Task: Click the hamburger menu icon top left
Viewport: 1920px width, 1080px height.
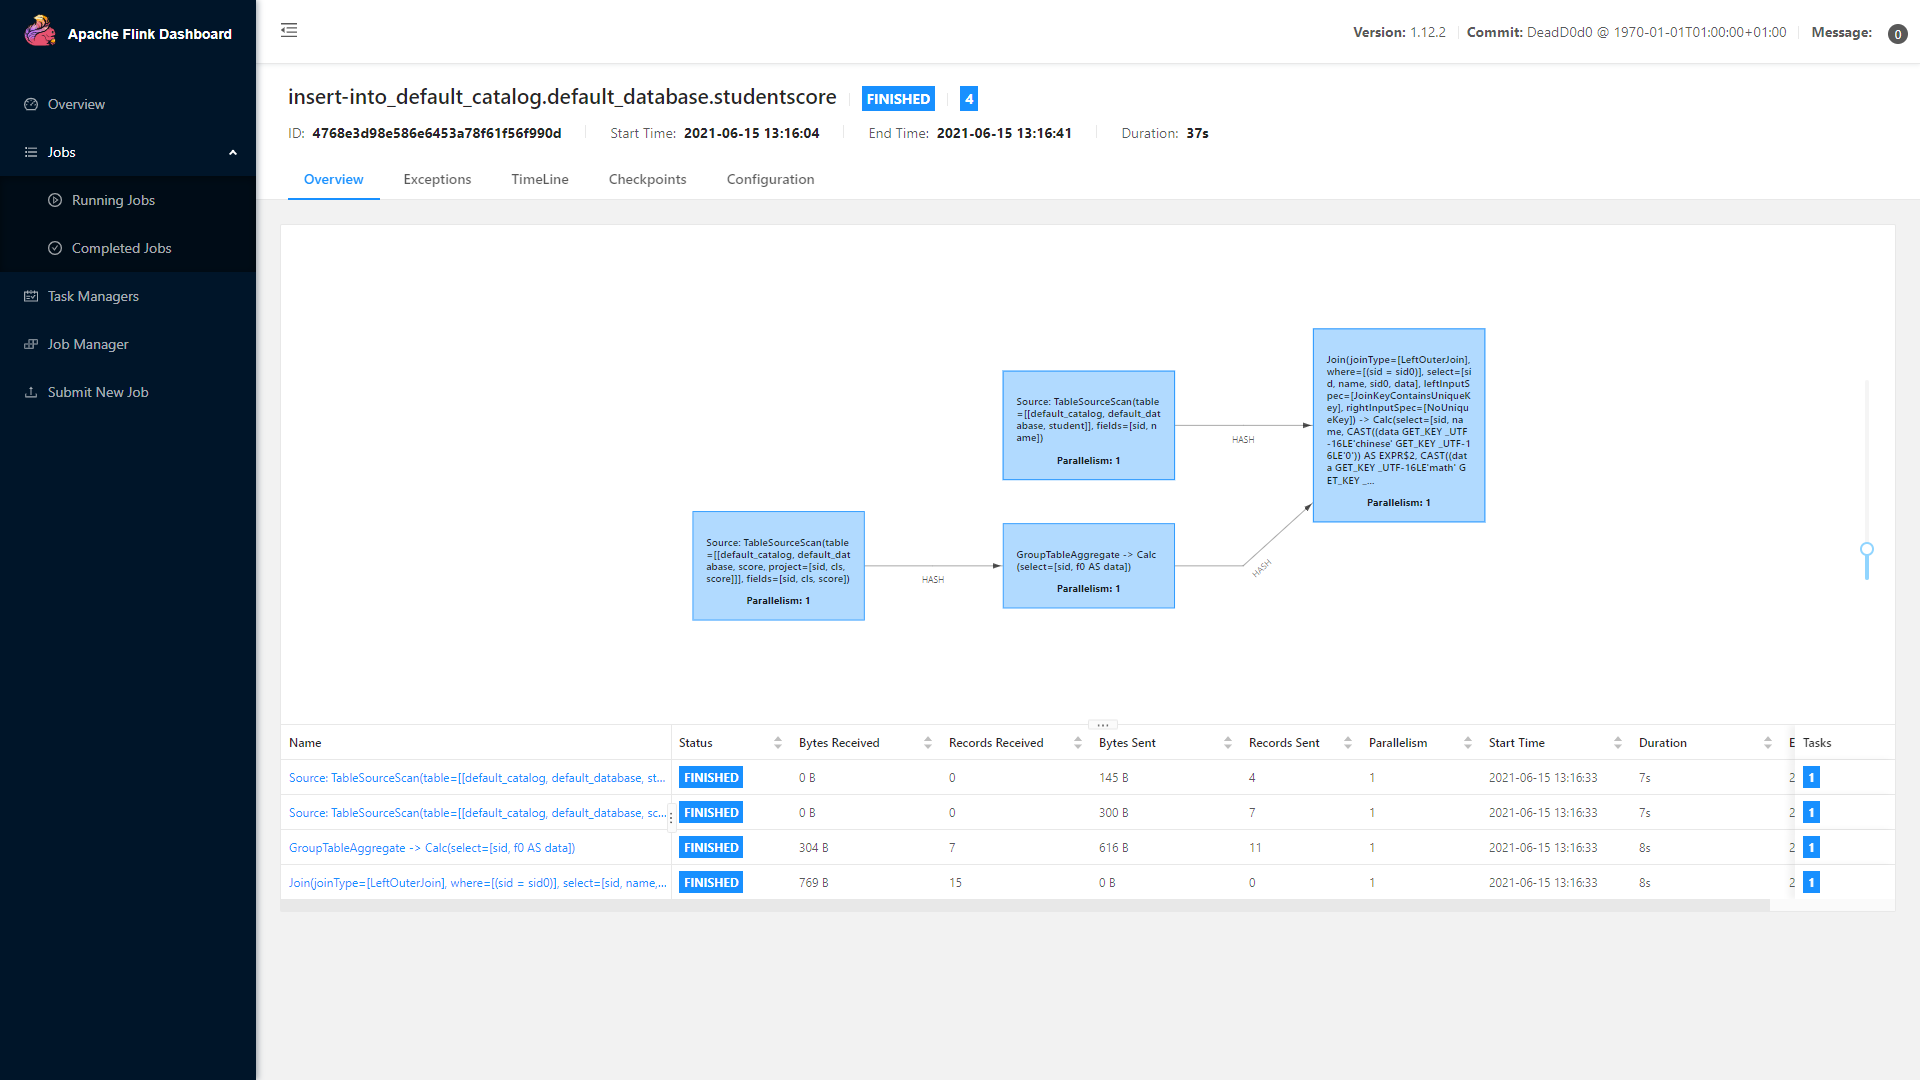Action: [289, 30]
